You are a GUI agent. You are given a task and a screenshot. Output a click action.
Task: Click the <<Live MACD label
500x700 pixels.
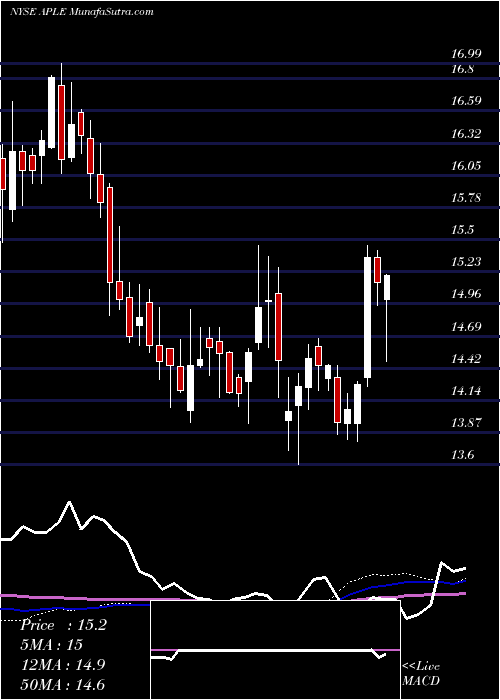[x=421, y=673]
